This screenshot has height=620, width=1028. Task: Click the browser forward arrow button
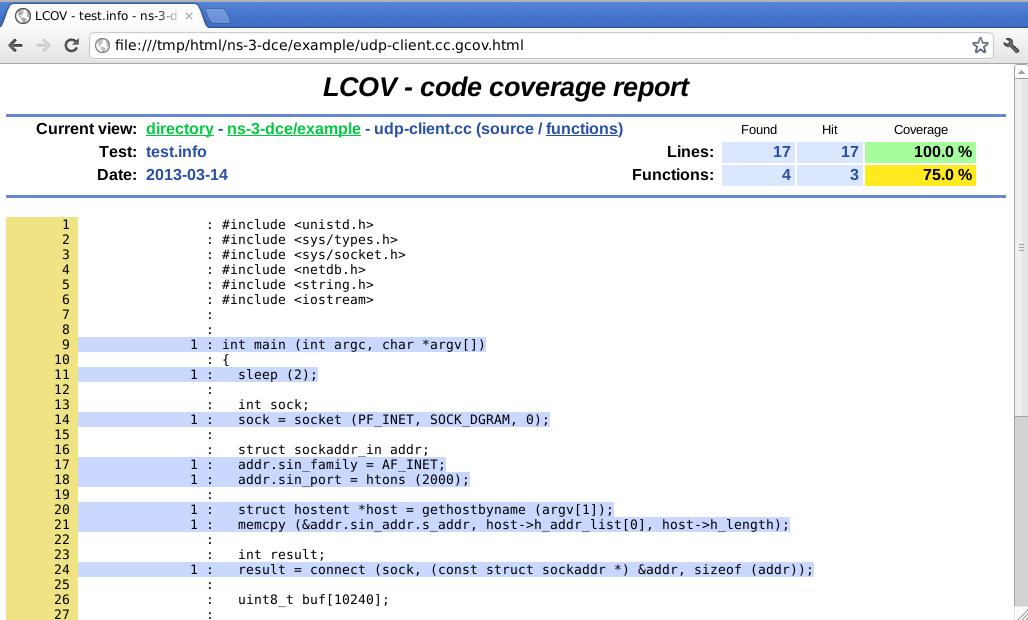[x=43, y=45]
